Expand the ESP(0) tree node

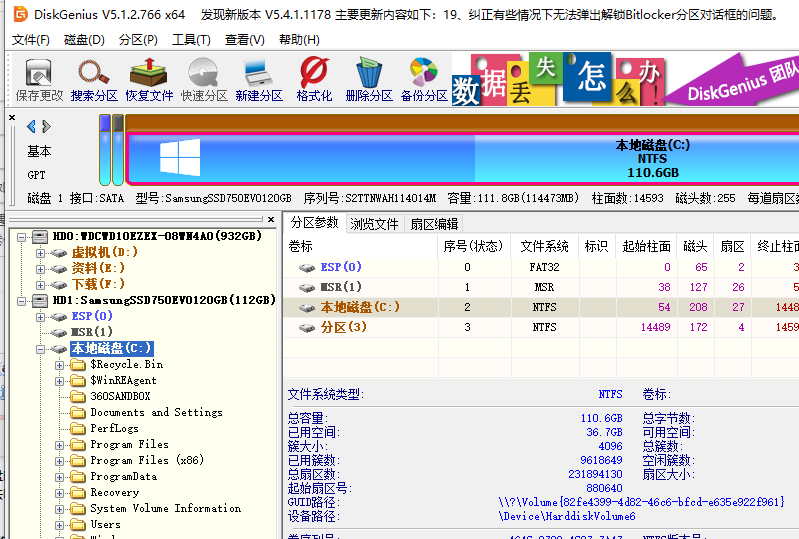[x=40, y=317]
